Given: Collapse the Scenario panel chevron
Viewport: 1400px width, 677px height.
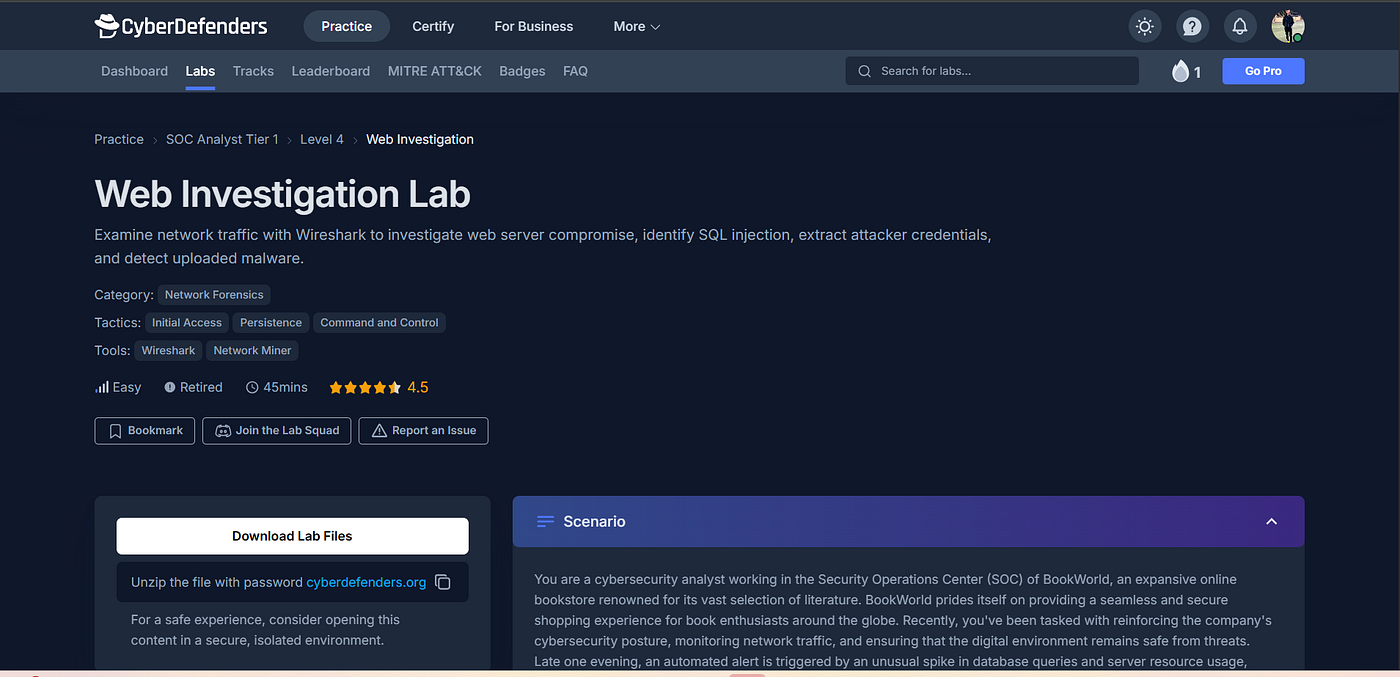Looking at the screenshot, I should (x=1271, y=521).
